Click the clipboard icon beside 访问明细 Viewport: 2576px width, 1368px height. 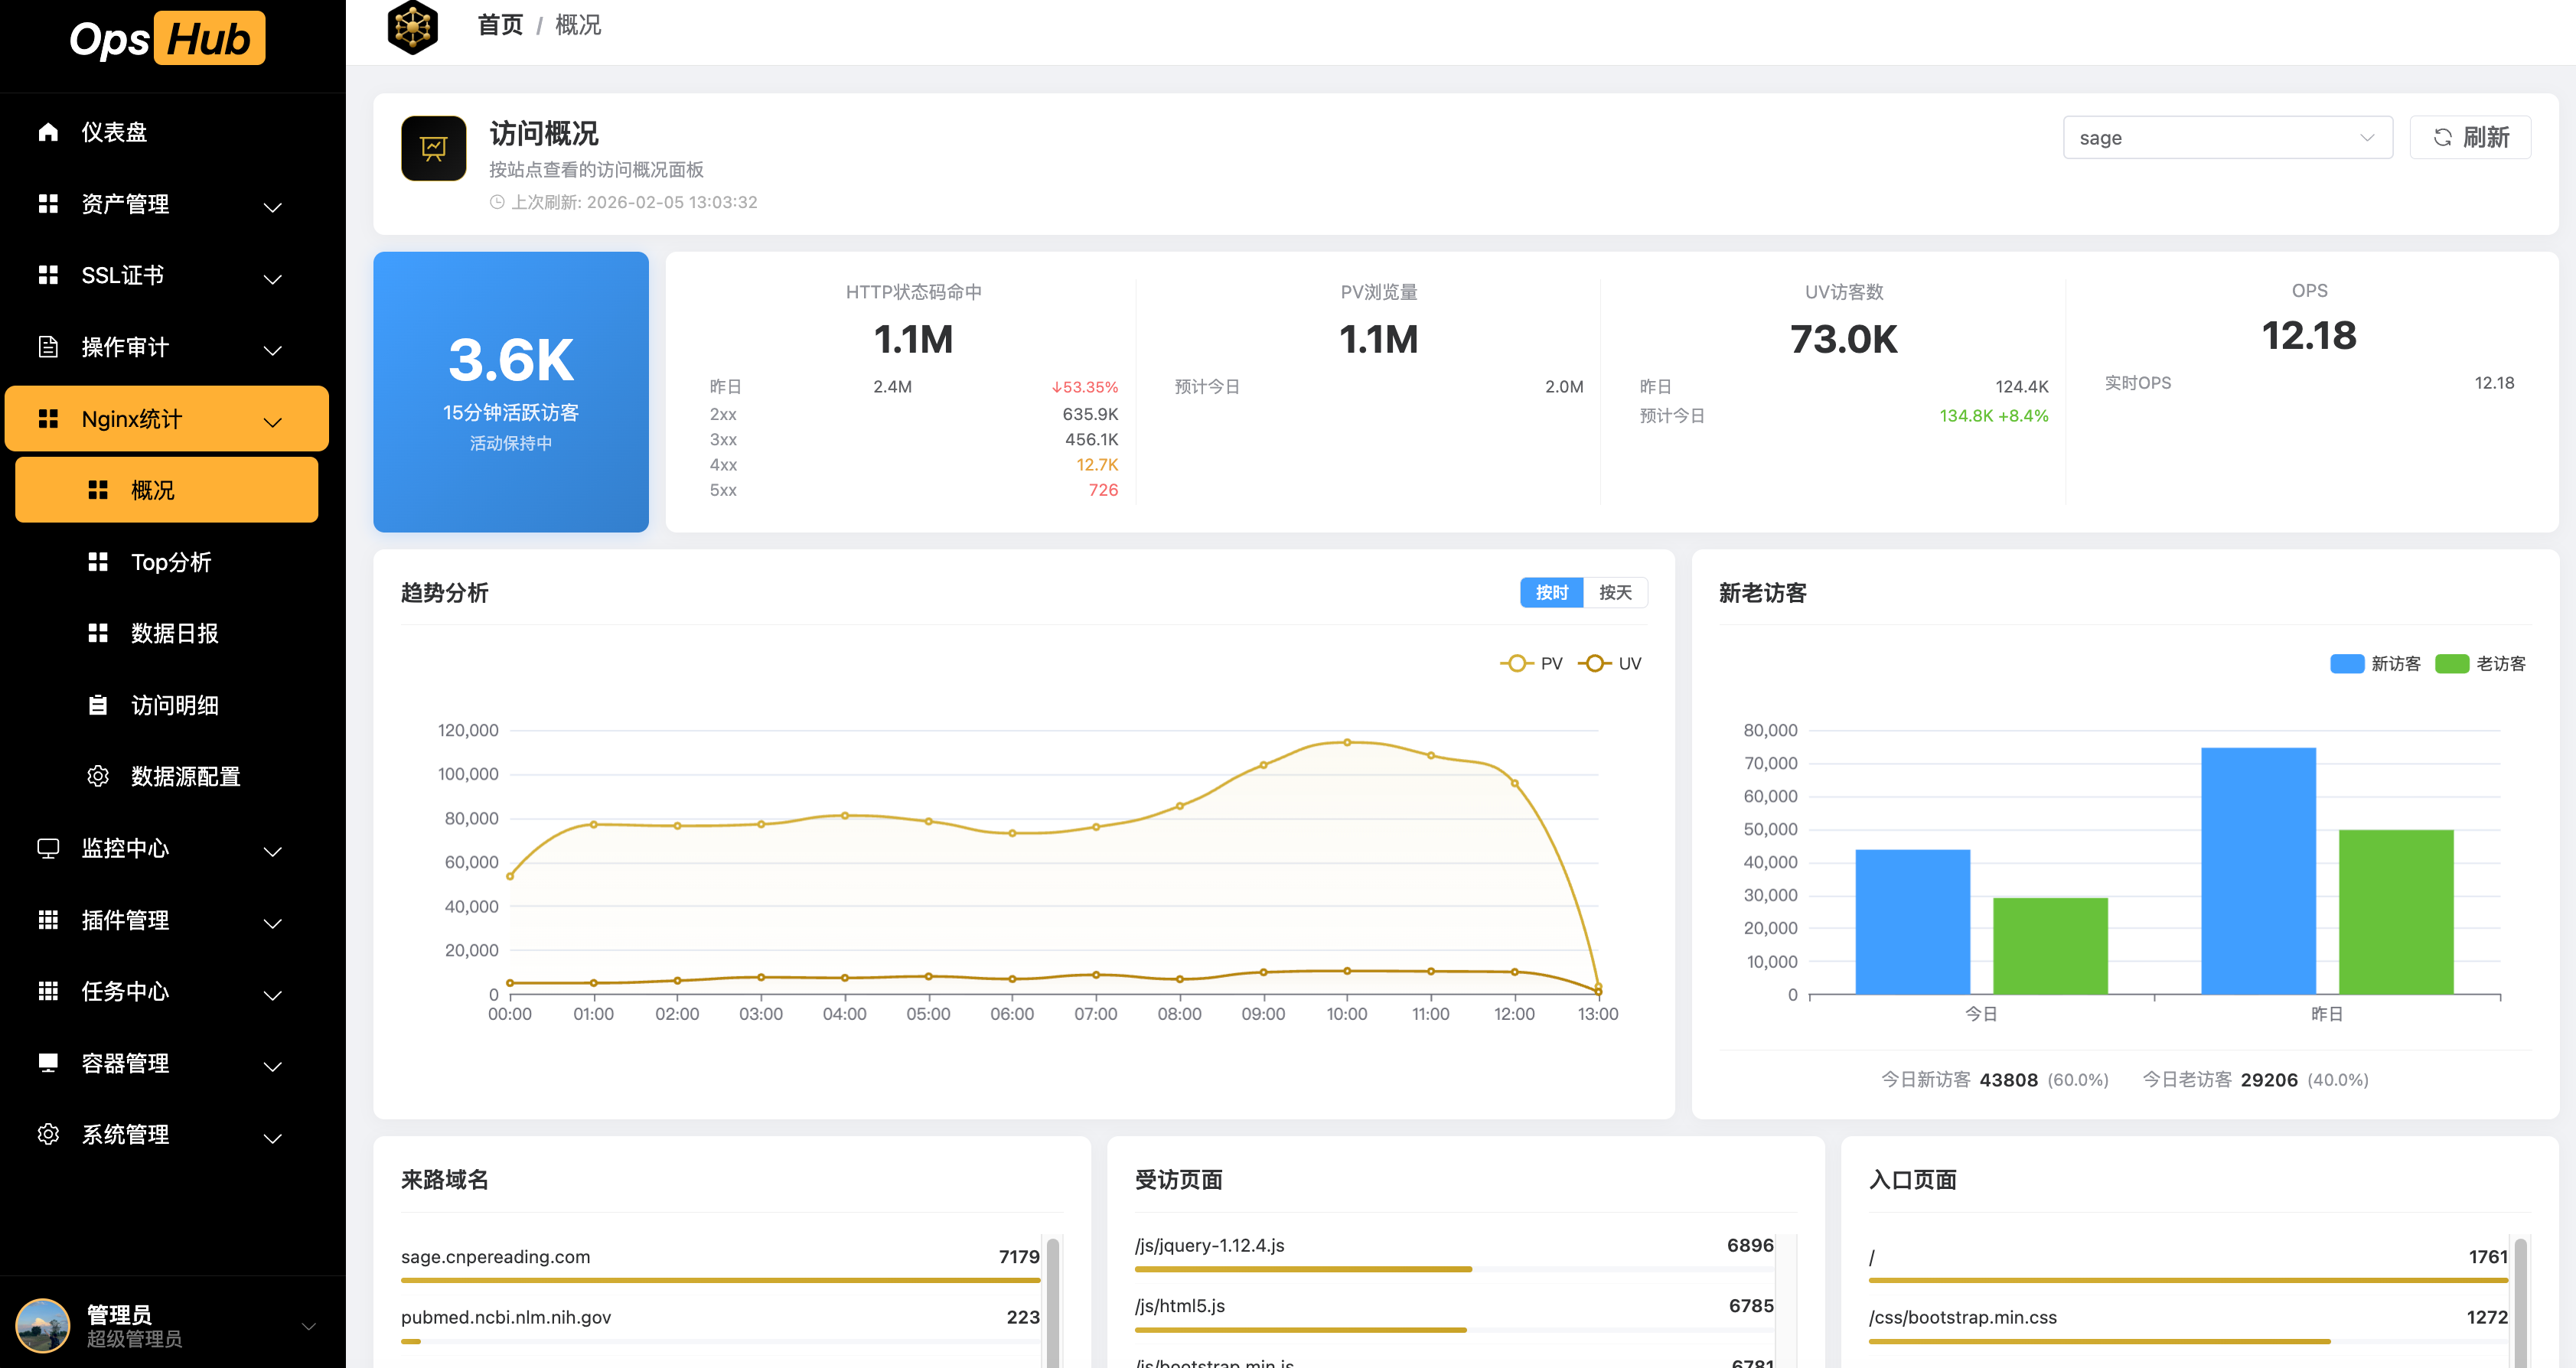click(98, 705)
